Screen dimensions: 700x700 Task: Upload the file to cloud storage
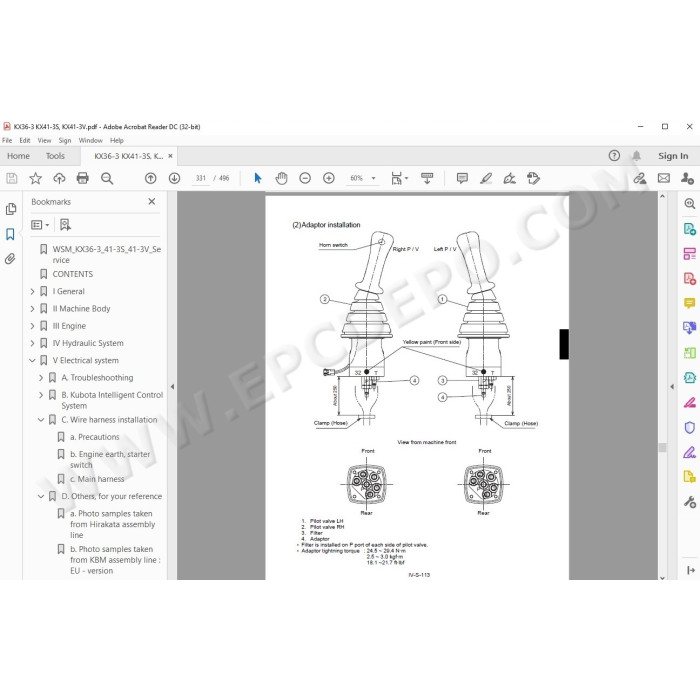coord(59,179)
